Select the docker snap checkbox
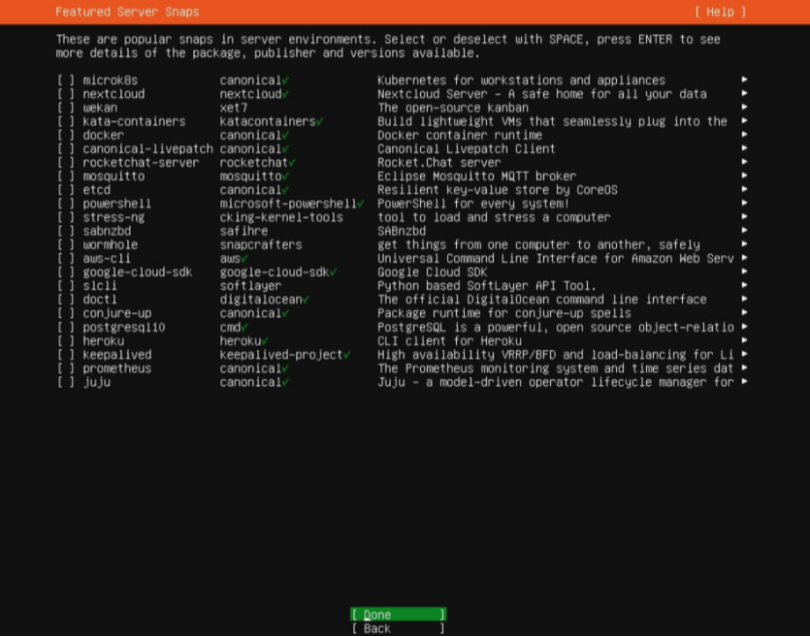 [66, 135]
